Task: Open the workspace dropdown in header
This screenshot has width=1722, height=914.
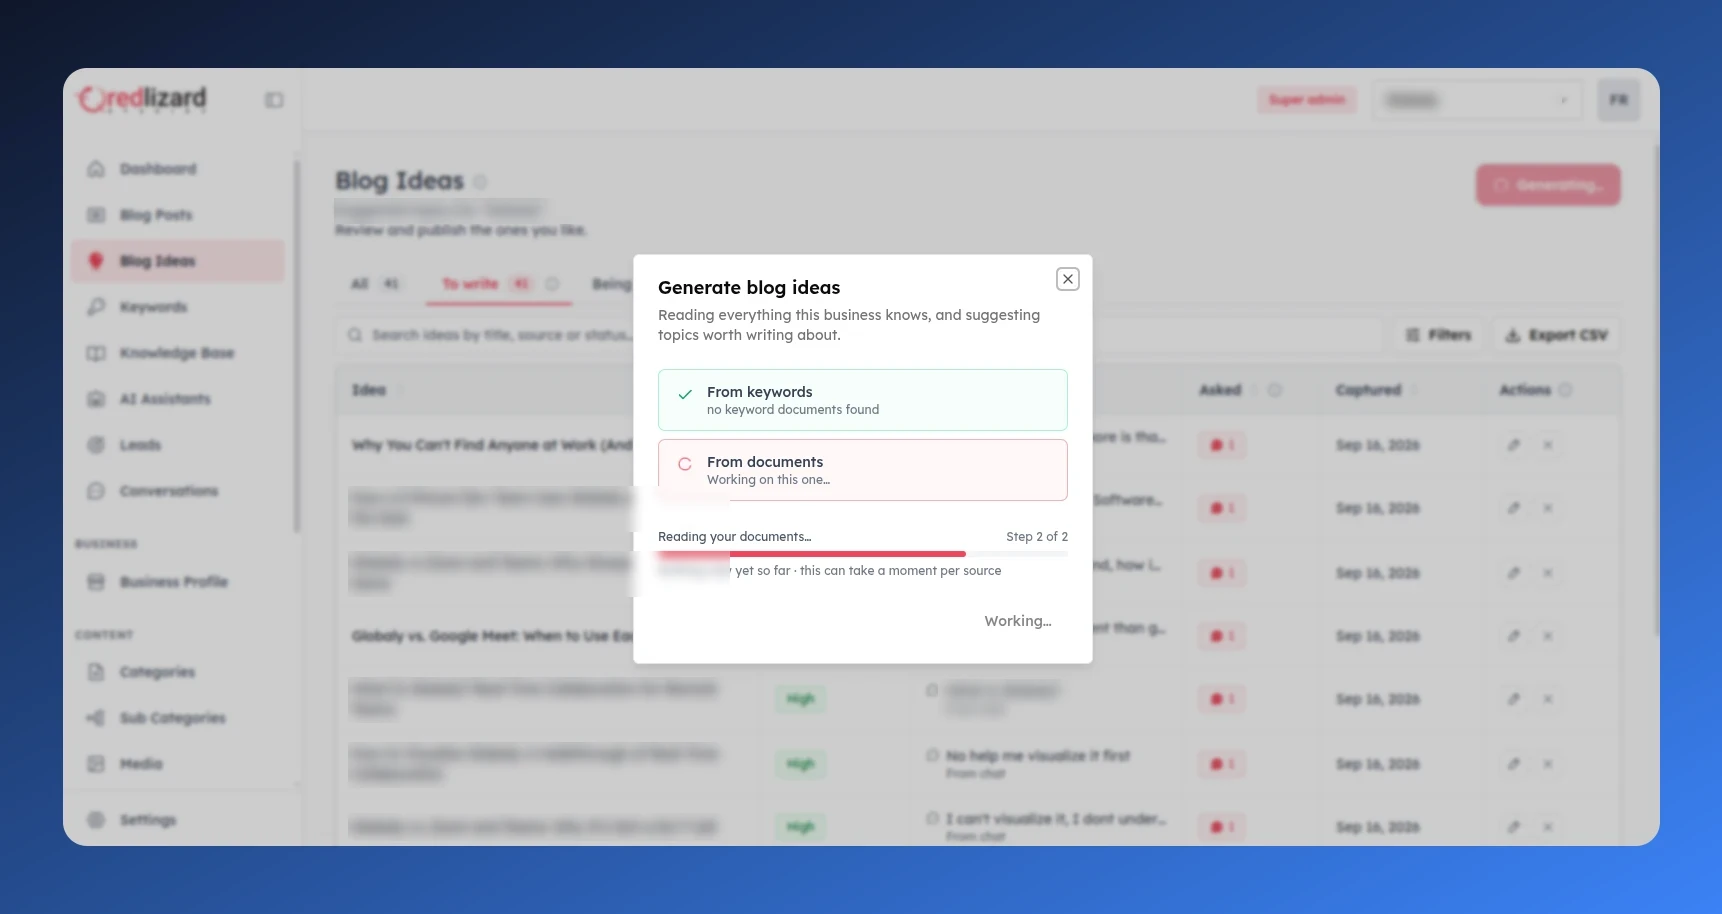Action: [1477, 100]
